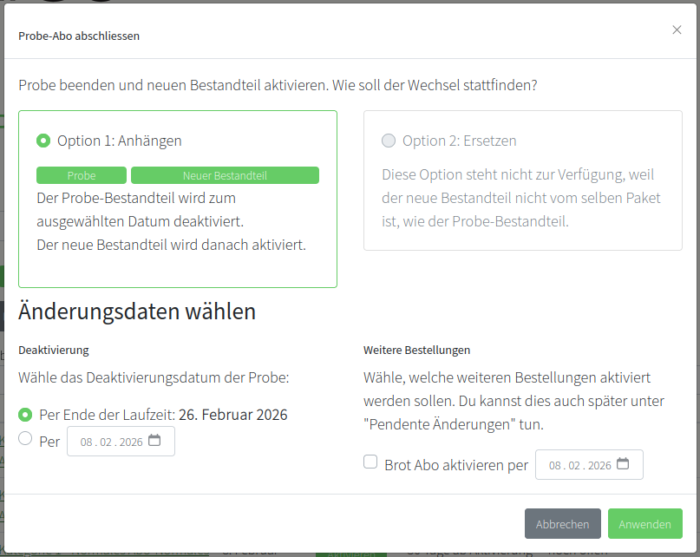Close the Probe-Abo abschliessen dialog
700x557 pixels.
(677, 30)
